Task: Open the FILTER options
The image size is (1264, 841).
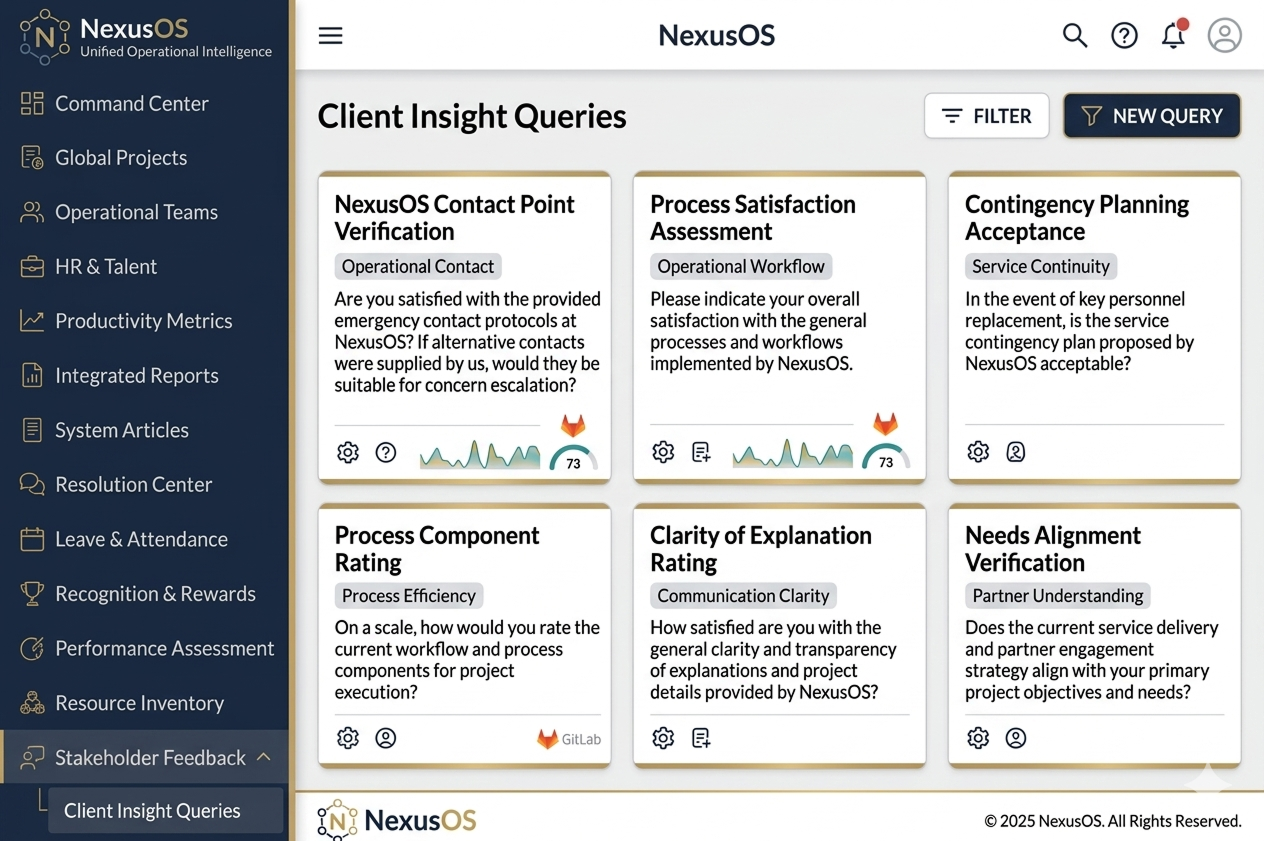Action: pyautogui.click(x=986, y=116)
